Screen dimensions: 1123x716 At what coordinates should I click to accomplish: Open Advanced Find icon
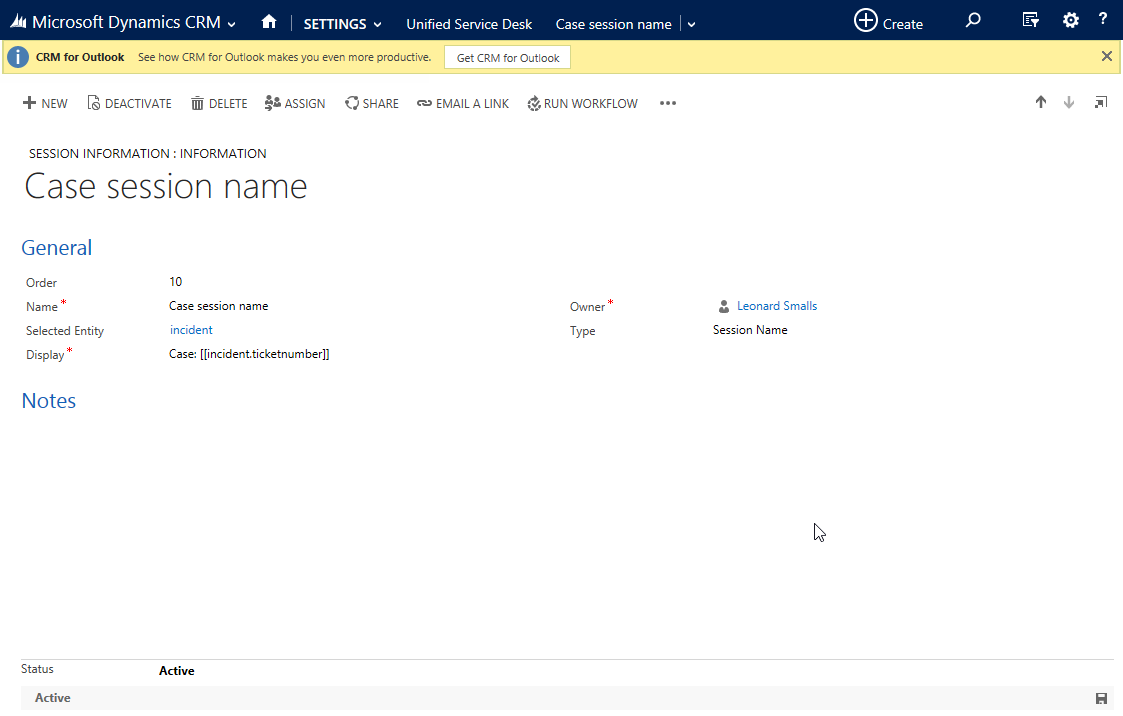tap(1031, 20)
